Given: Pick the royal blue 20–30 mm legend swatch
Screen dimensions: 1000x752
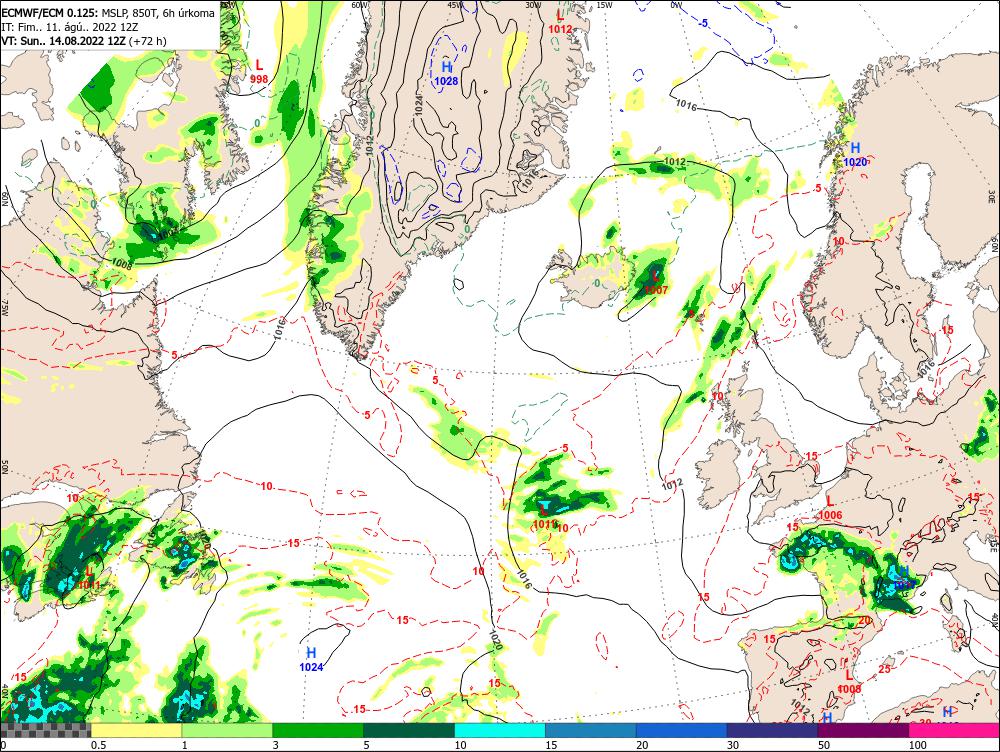Looking at the screenshot, I should 682,730.
